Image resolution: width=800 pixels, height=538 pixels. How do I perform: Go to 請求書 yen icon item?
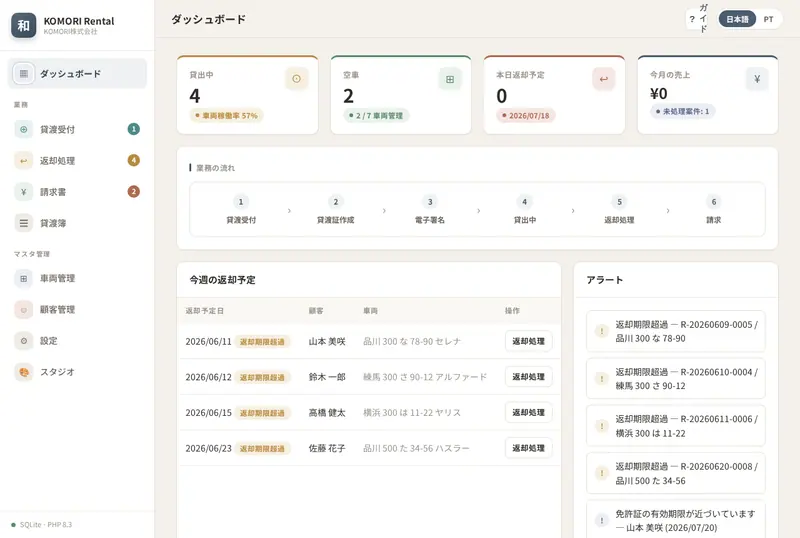(77, 191)
